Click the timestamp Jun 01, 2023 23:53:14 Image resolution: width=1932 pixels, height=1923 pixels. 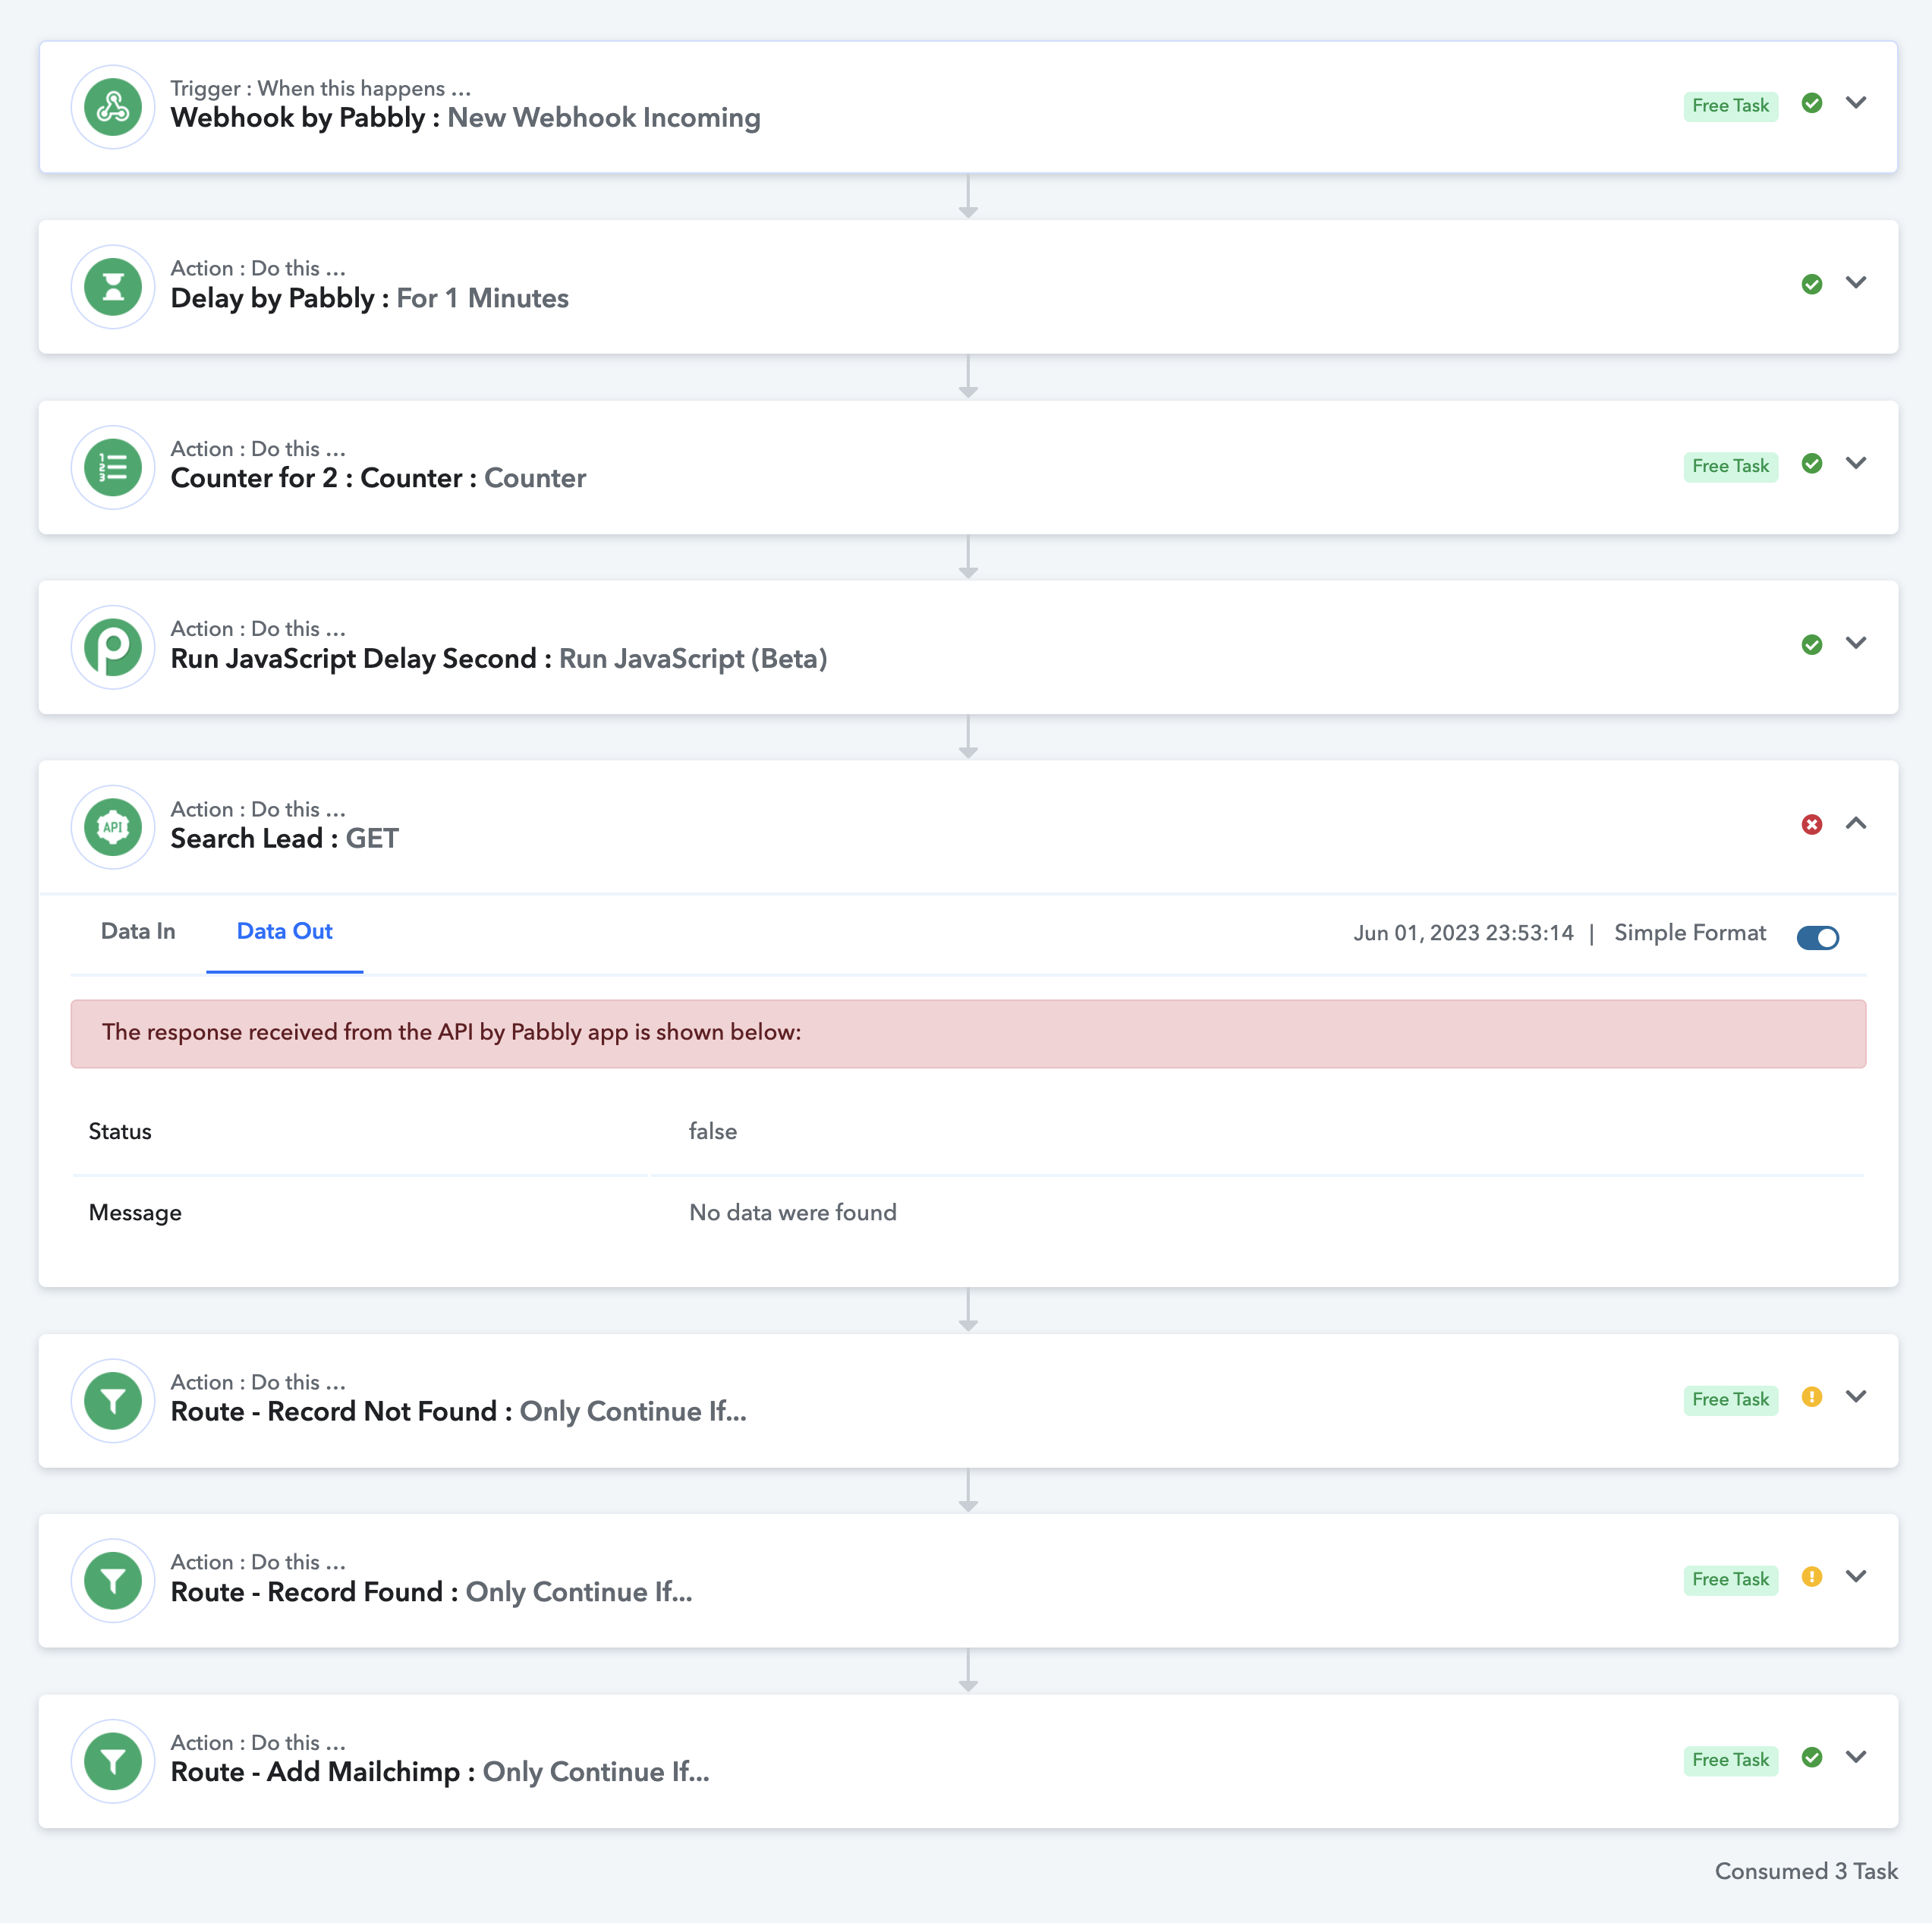coord(1463,933)
